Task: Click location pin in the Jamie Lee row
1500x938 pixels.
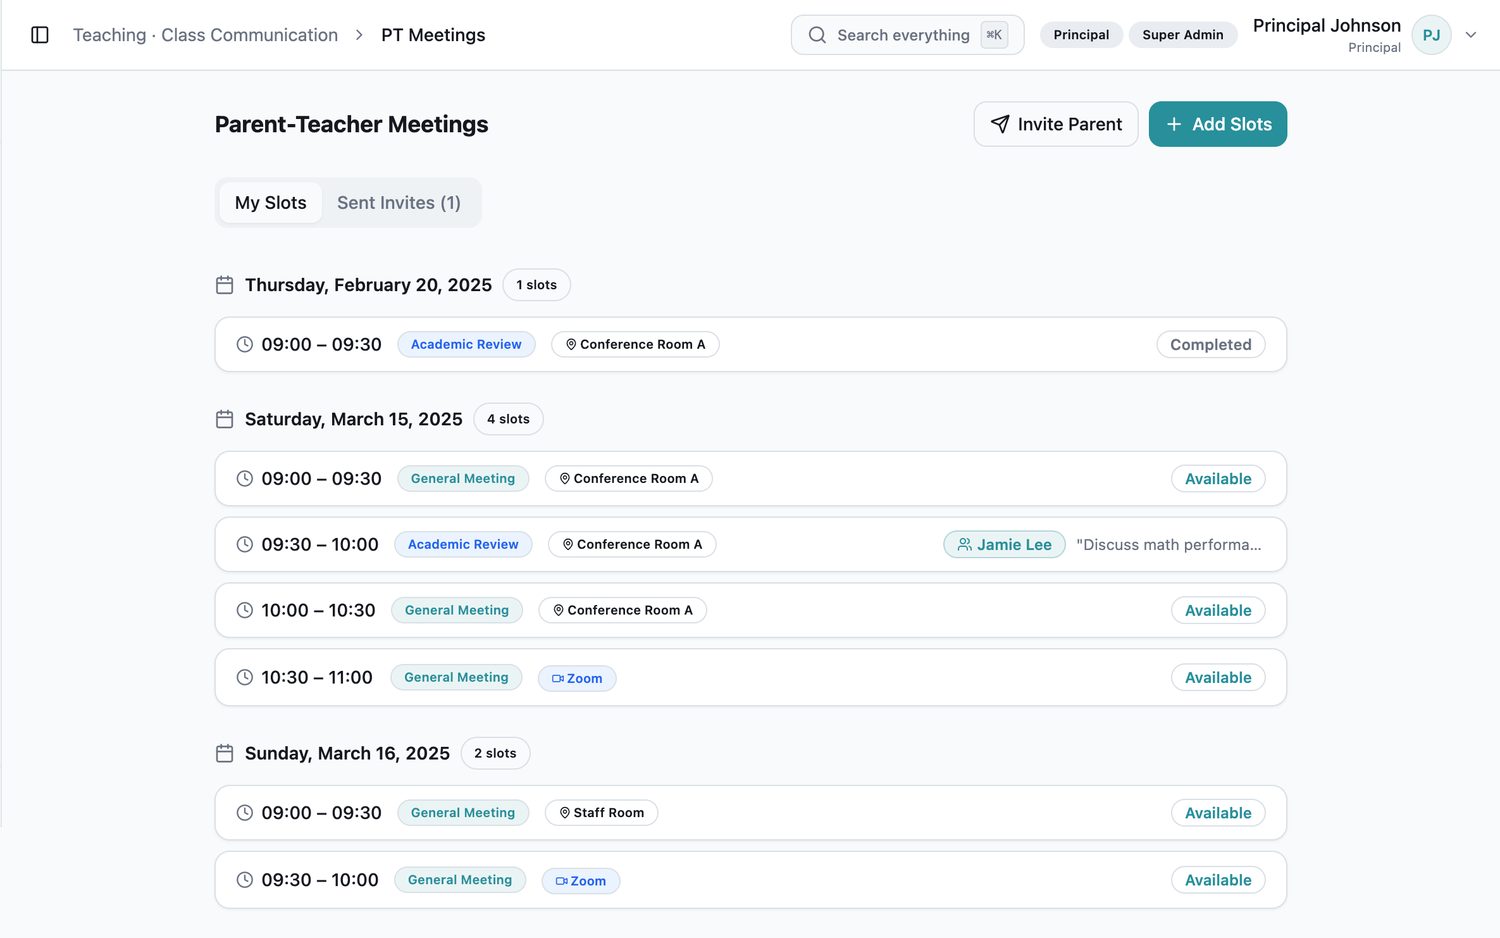Action: pyautogui.click(x=568, y=544)
